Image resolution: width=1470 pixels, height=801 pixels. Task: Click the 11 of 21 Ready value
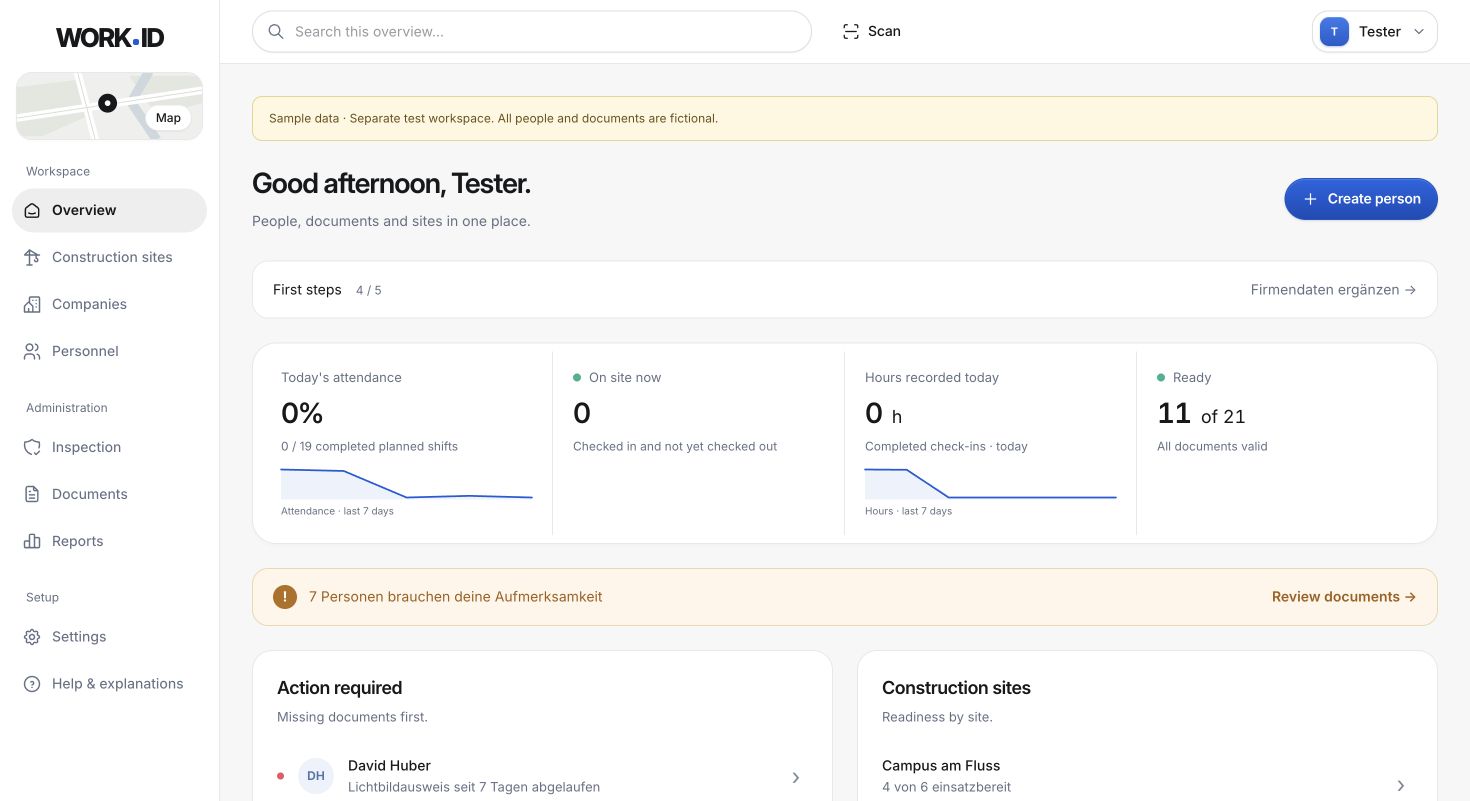click(1201, 414)
